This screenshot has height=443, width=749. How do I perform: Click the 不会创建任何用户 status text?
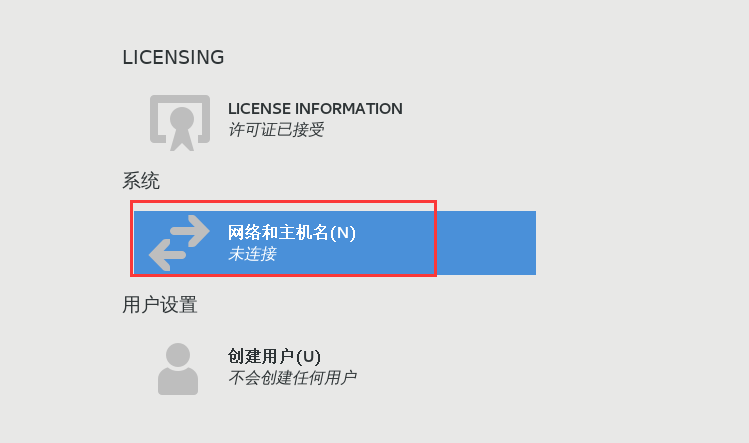(x=292, y=378)
